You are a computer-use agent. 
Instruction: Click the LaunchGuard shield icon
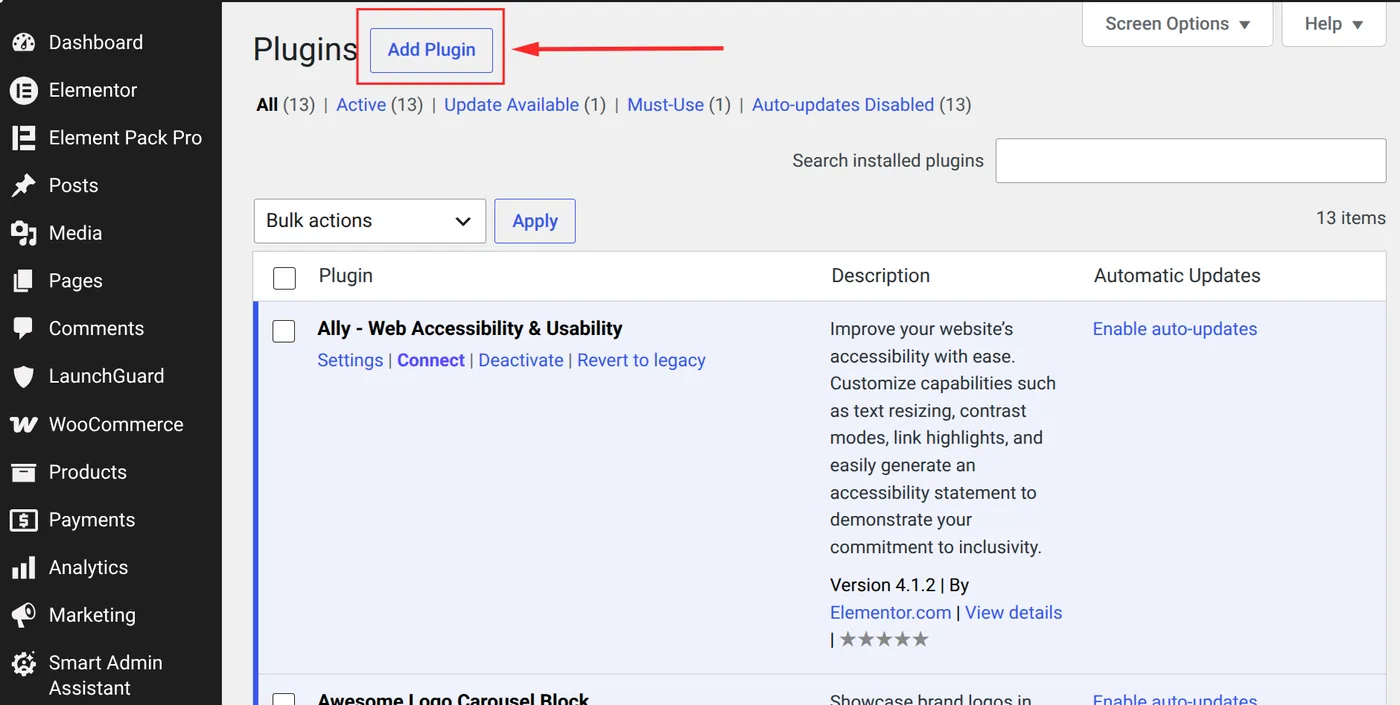coord(23,376)
